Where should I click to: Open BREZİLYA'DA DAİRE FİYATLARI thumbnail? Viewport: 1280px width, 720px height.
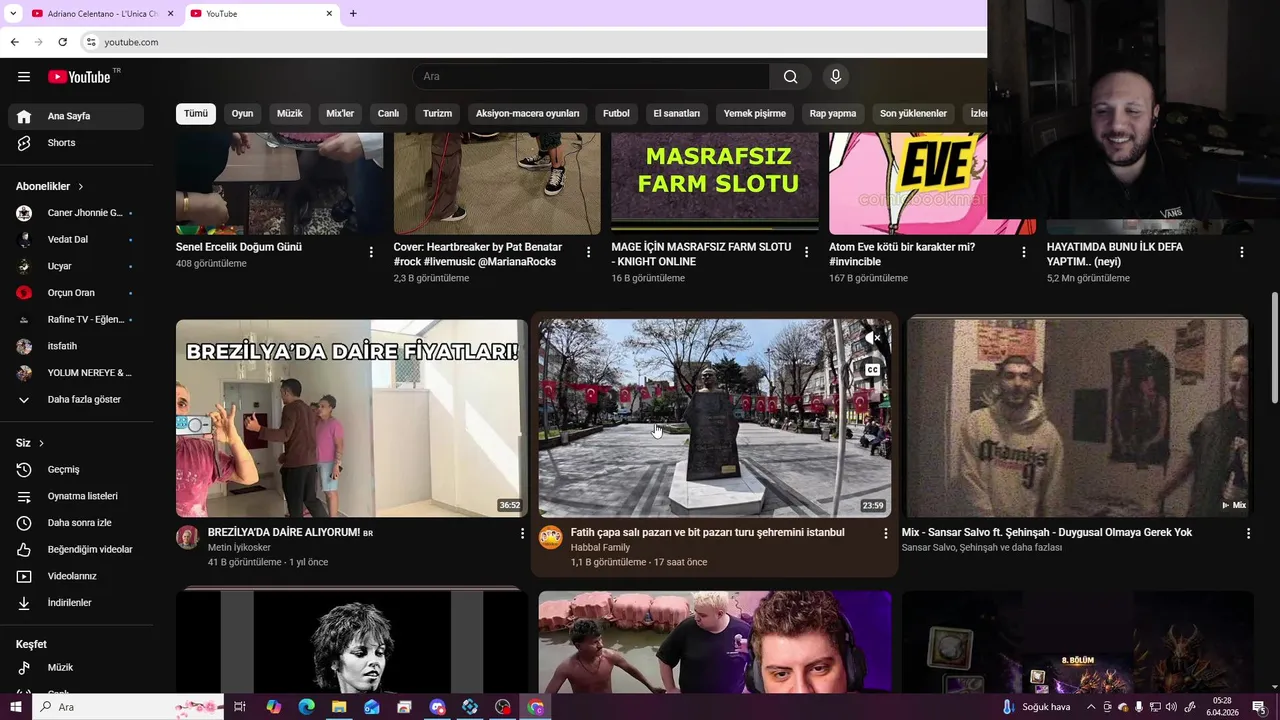[x=351, y=418]
